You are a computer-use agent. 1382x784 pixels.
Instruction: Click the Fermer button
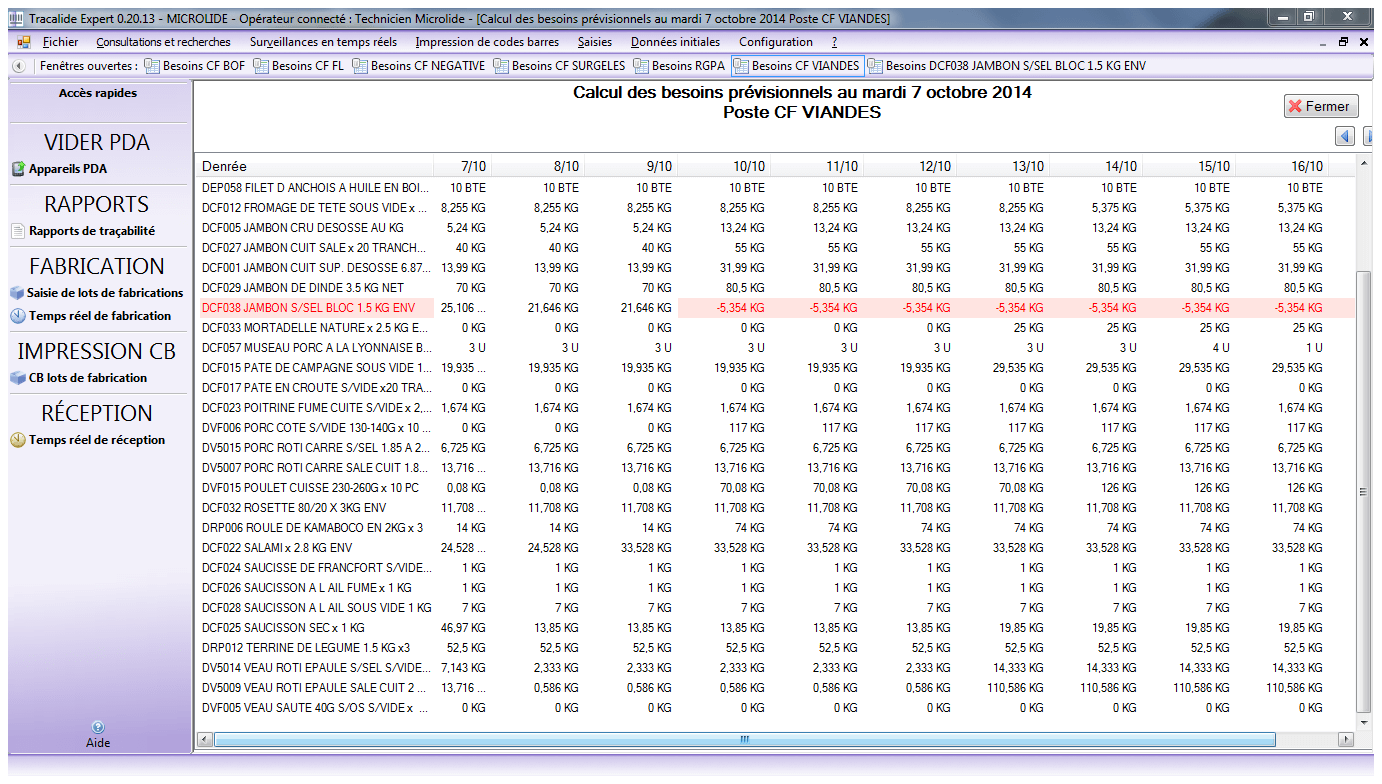[x=1321, y=106]
